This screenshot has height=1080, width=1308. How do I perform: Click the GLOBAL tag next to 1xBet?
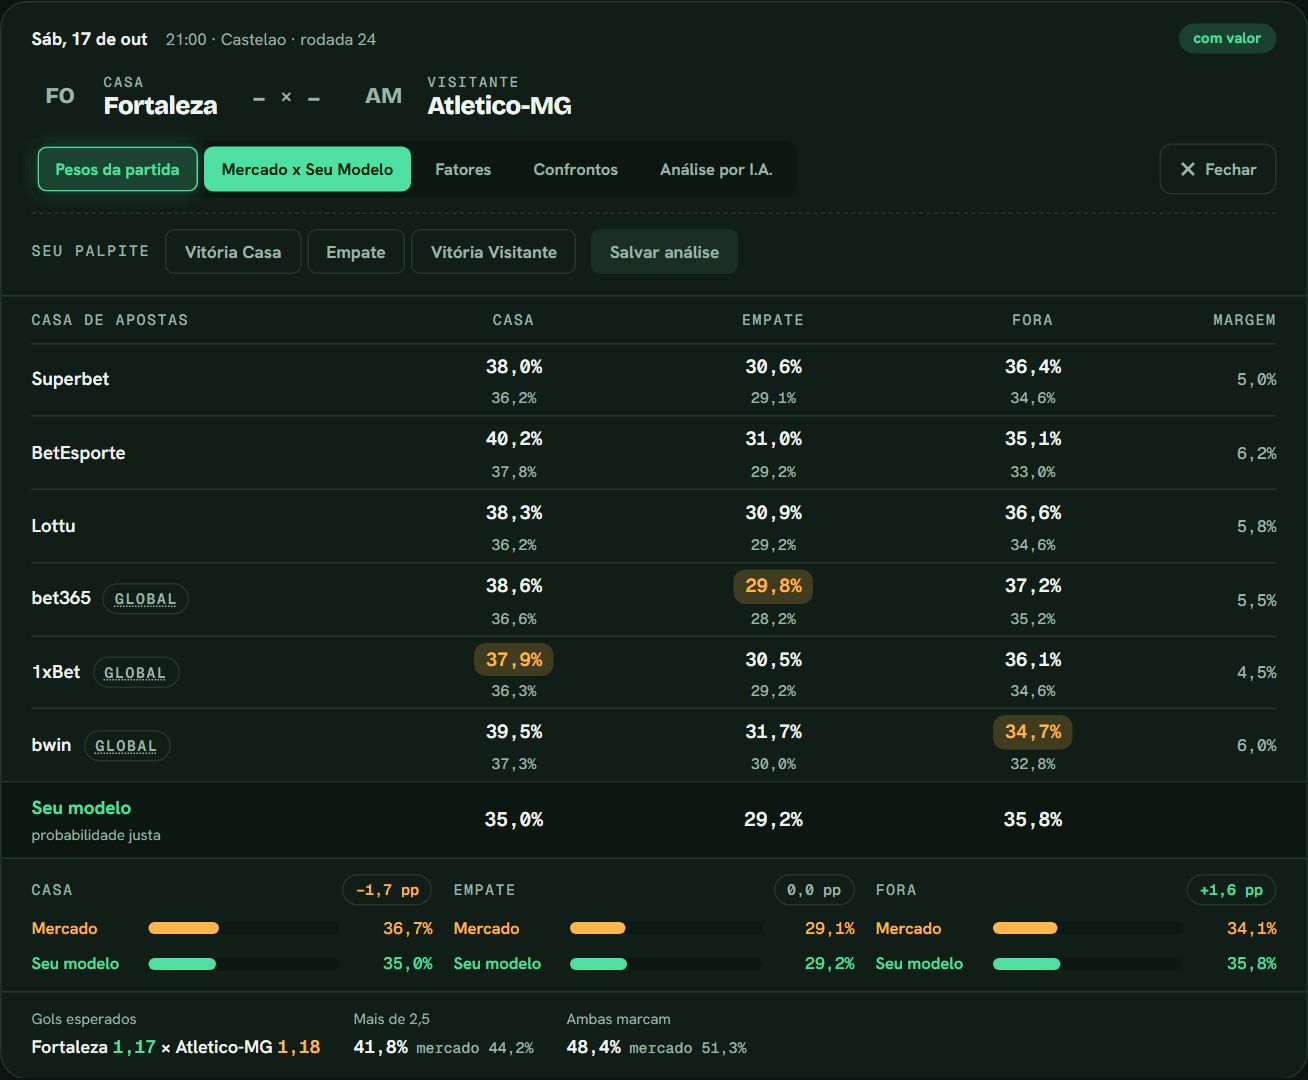[x=135, y=673]
